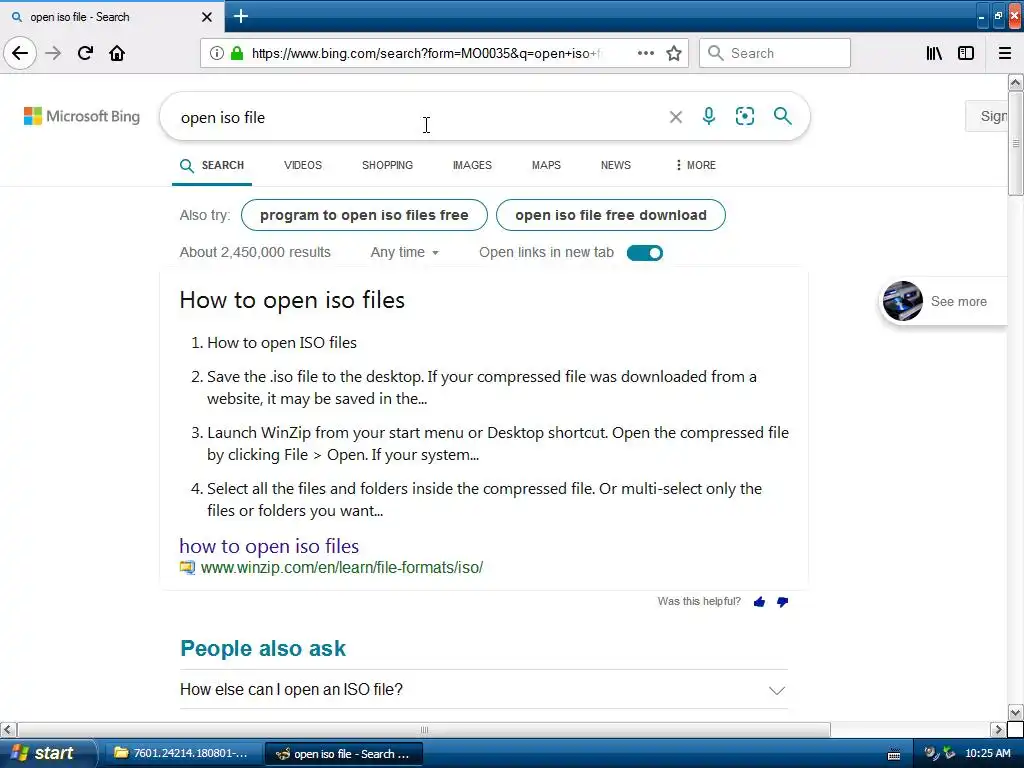Open the page actions three-dot menu
Viewport: 1024px width, 768px height.
click(x=645, y=53)
